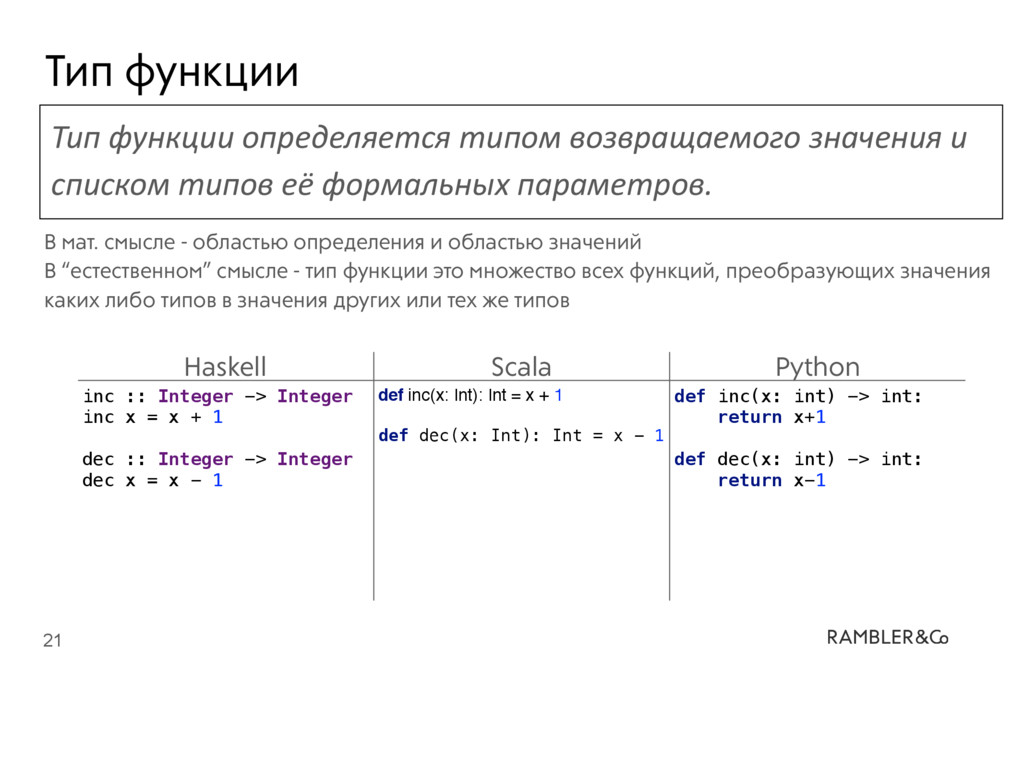Click Python line "def dec(x: int) -> int:"
This screenshot has width=1024, height=768.
[x=798, y=460]
